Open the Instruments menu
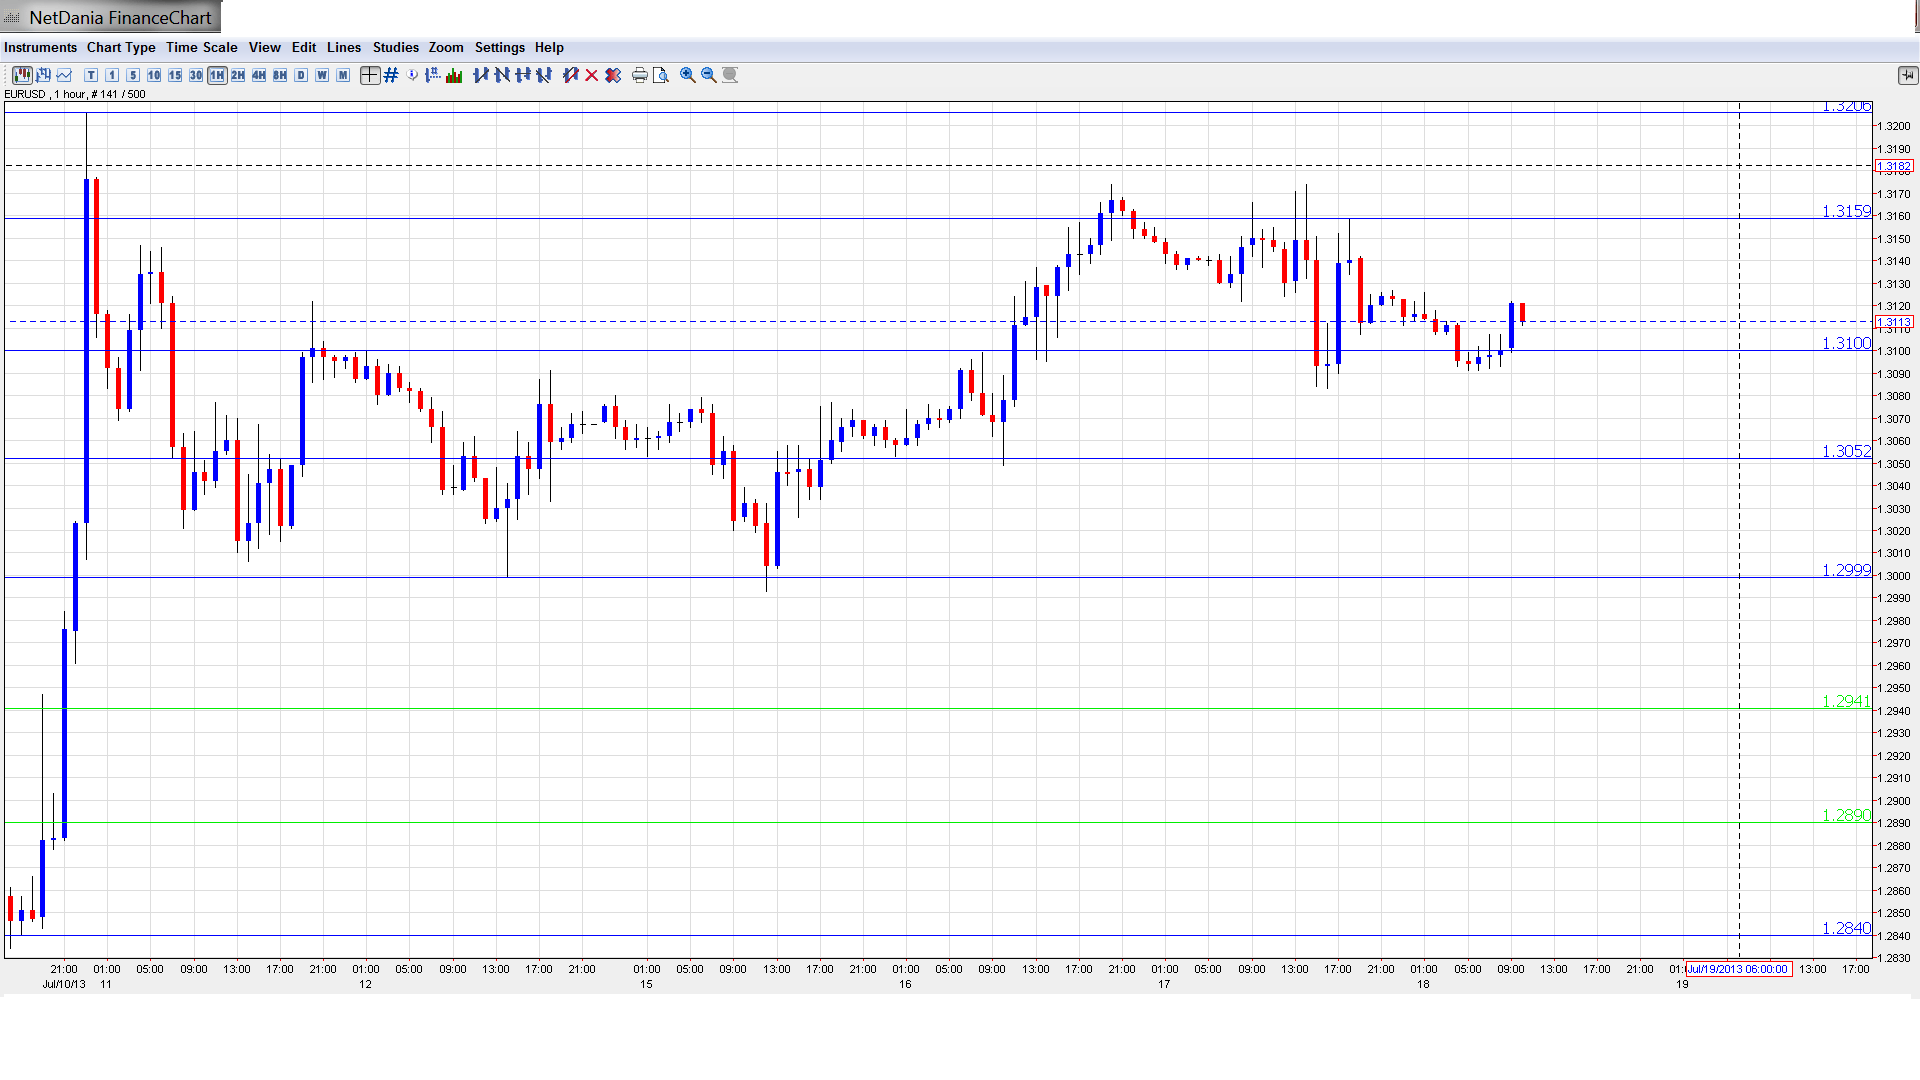The image size is (1920, 1080). (40, 47)
